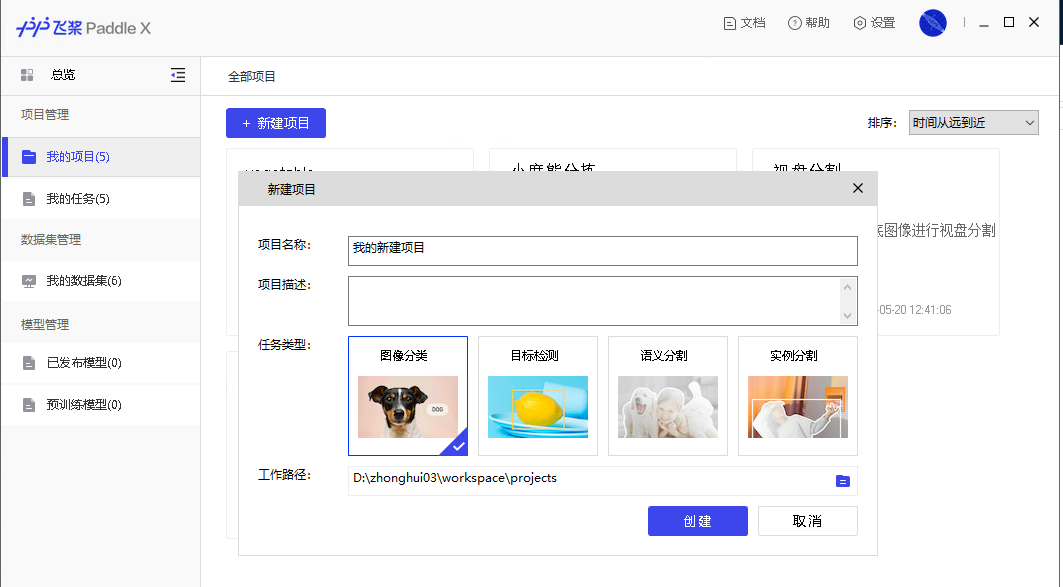Open the 文档 documentation icon
The height and width of the screenshot is (587, 1063).
pyautogui.click(x=730, y=23)
